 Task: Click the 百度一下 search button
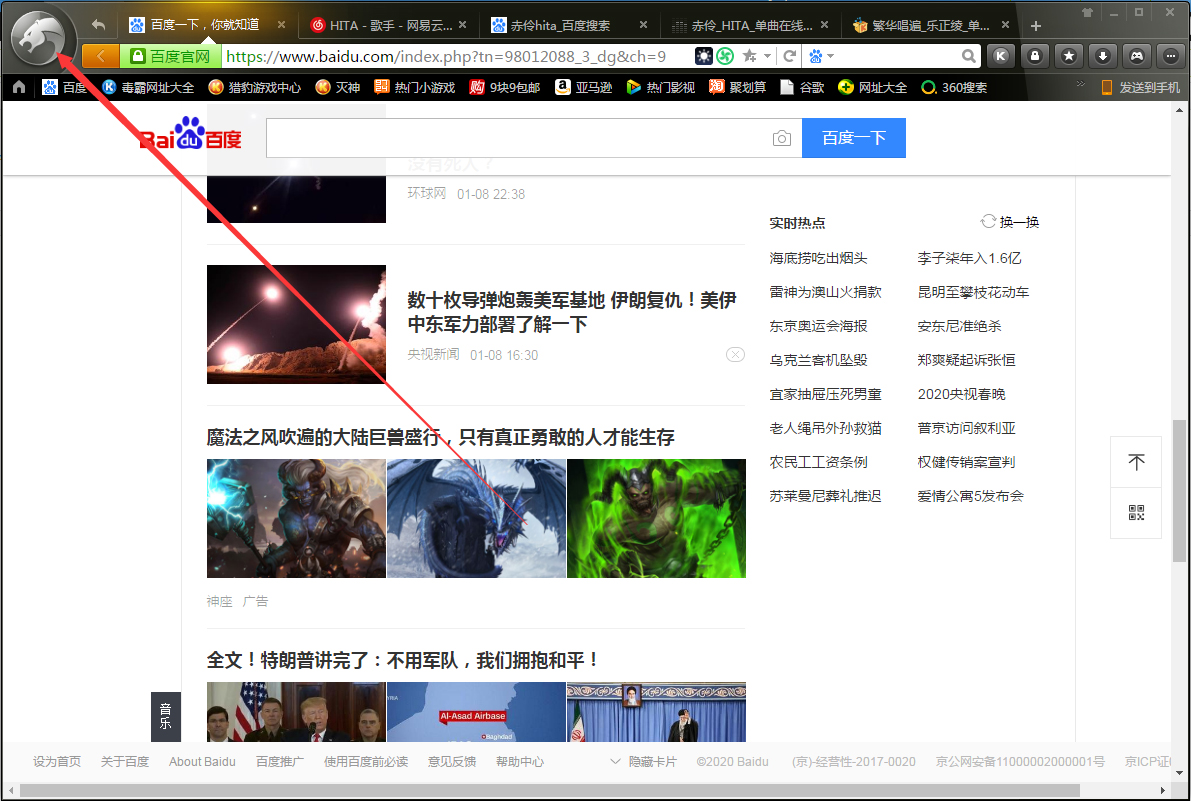853,138
